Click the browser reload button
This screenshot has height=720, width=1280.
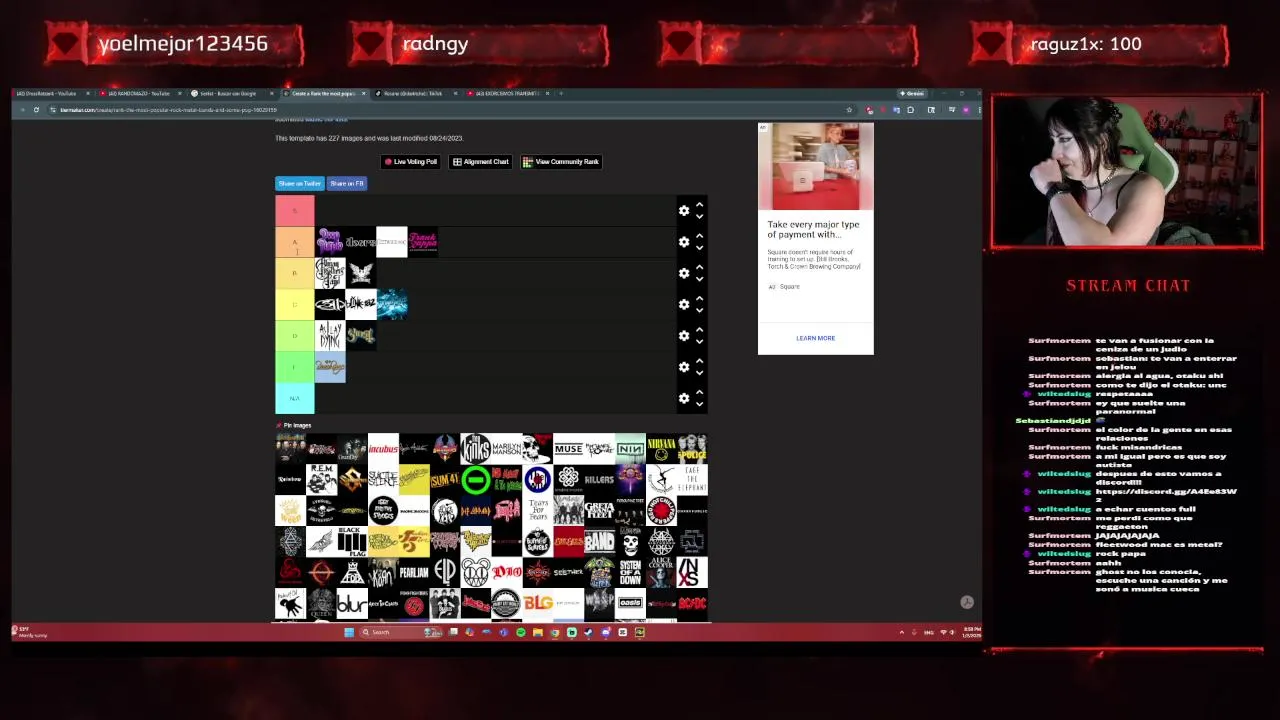coord(36,110)
